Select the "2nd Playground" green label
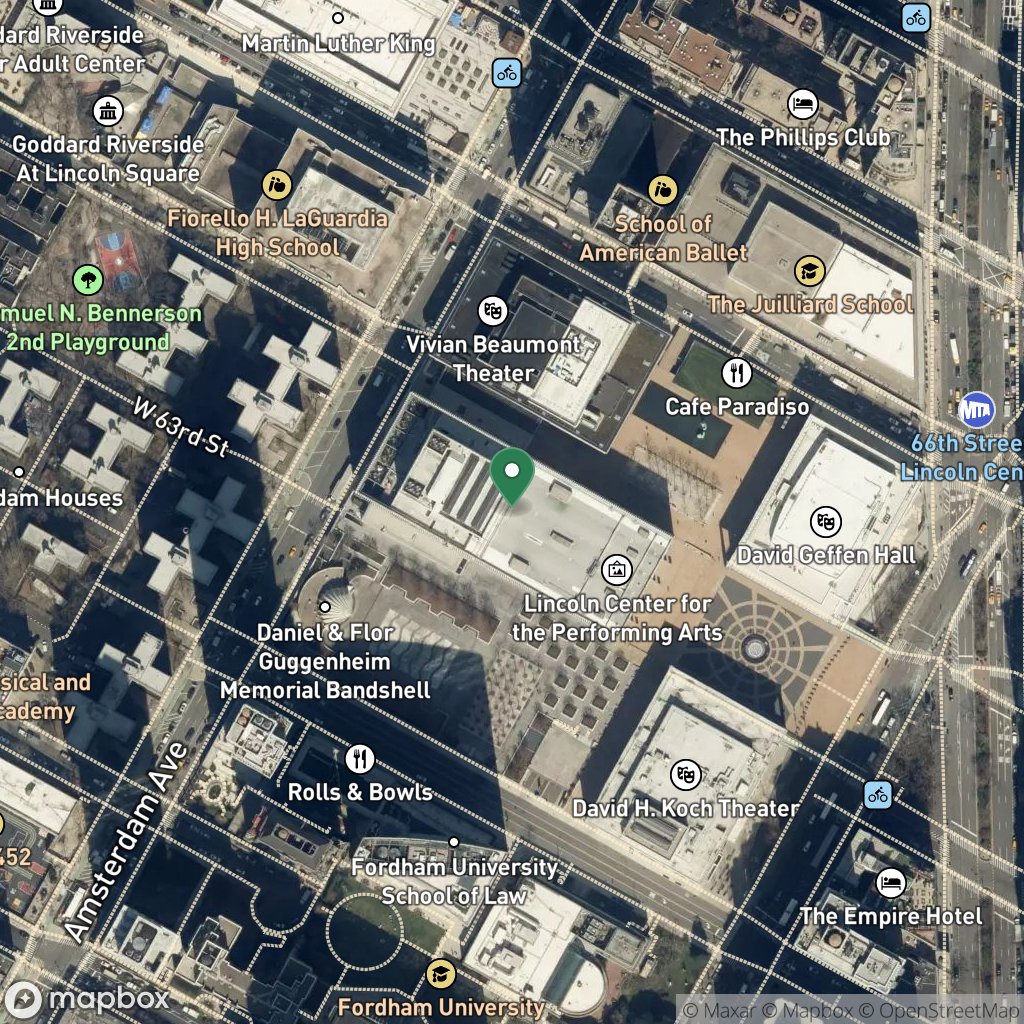1024x1024 pixels. (x=88, y=342)
